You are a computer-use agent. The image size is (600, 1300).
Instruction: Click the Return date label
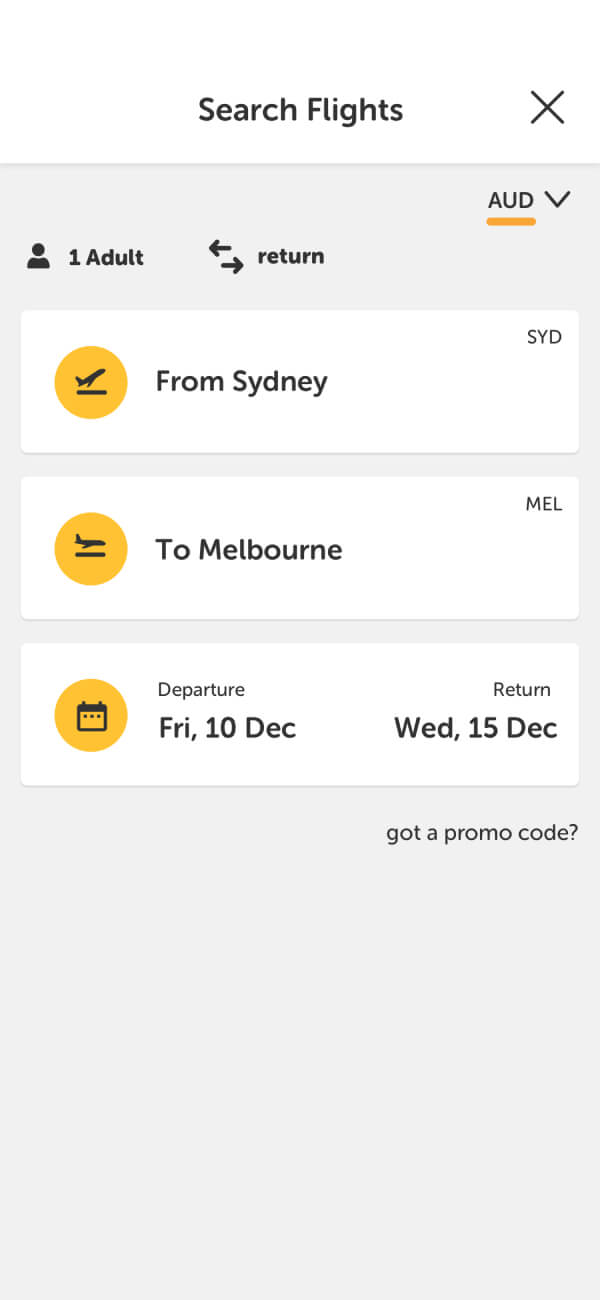pyautogui.click(x=521, y=690)
